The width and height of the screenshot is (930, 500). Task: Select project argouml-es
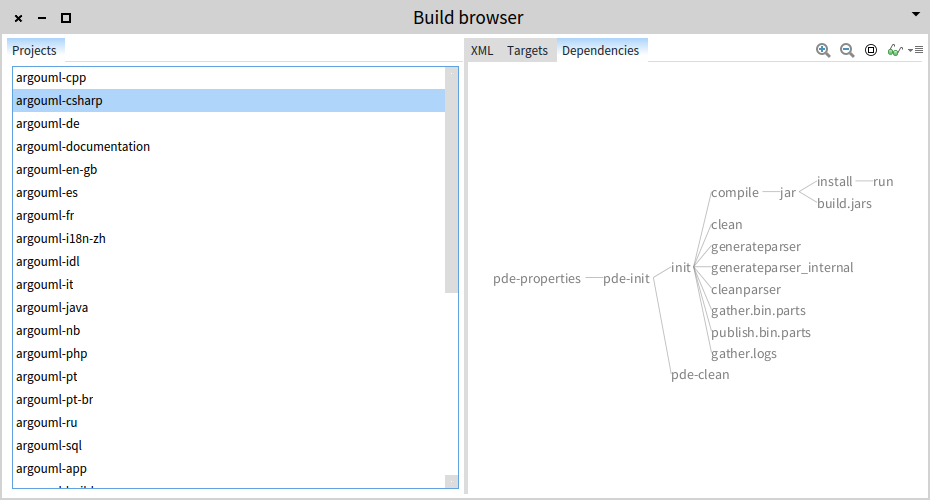(x=229, y=193)
